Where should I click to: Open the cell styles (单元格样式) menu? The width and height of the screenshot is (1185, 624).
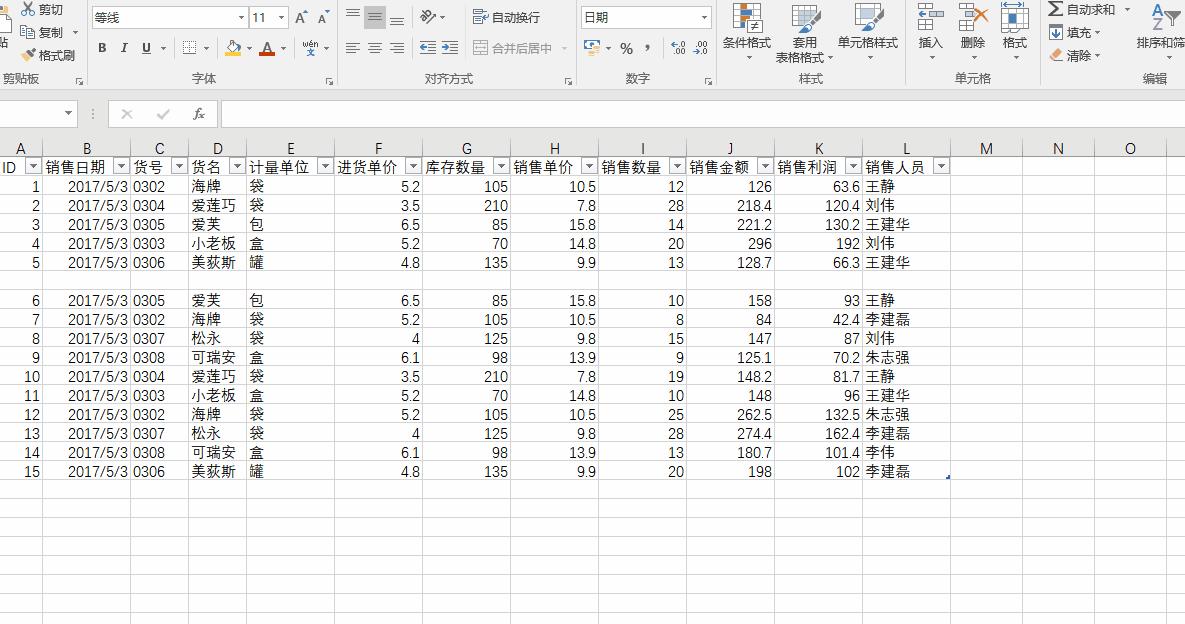(868, 32)
